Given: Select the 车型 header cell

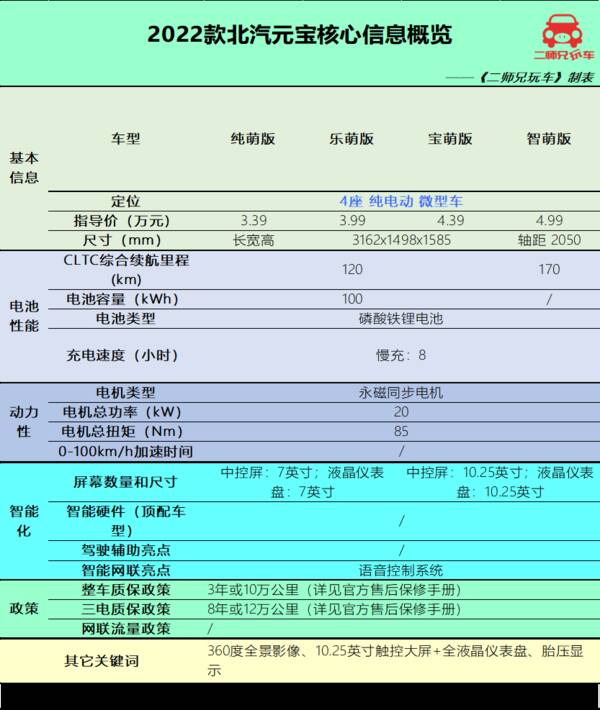Looking at the screenshot, I should point(125,139).
